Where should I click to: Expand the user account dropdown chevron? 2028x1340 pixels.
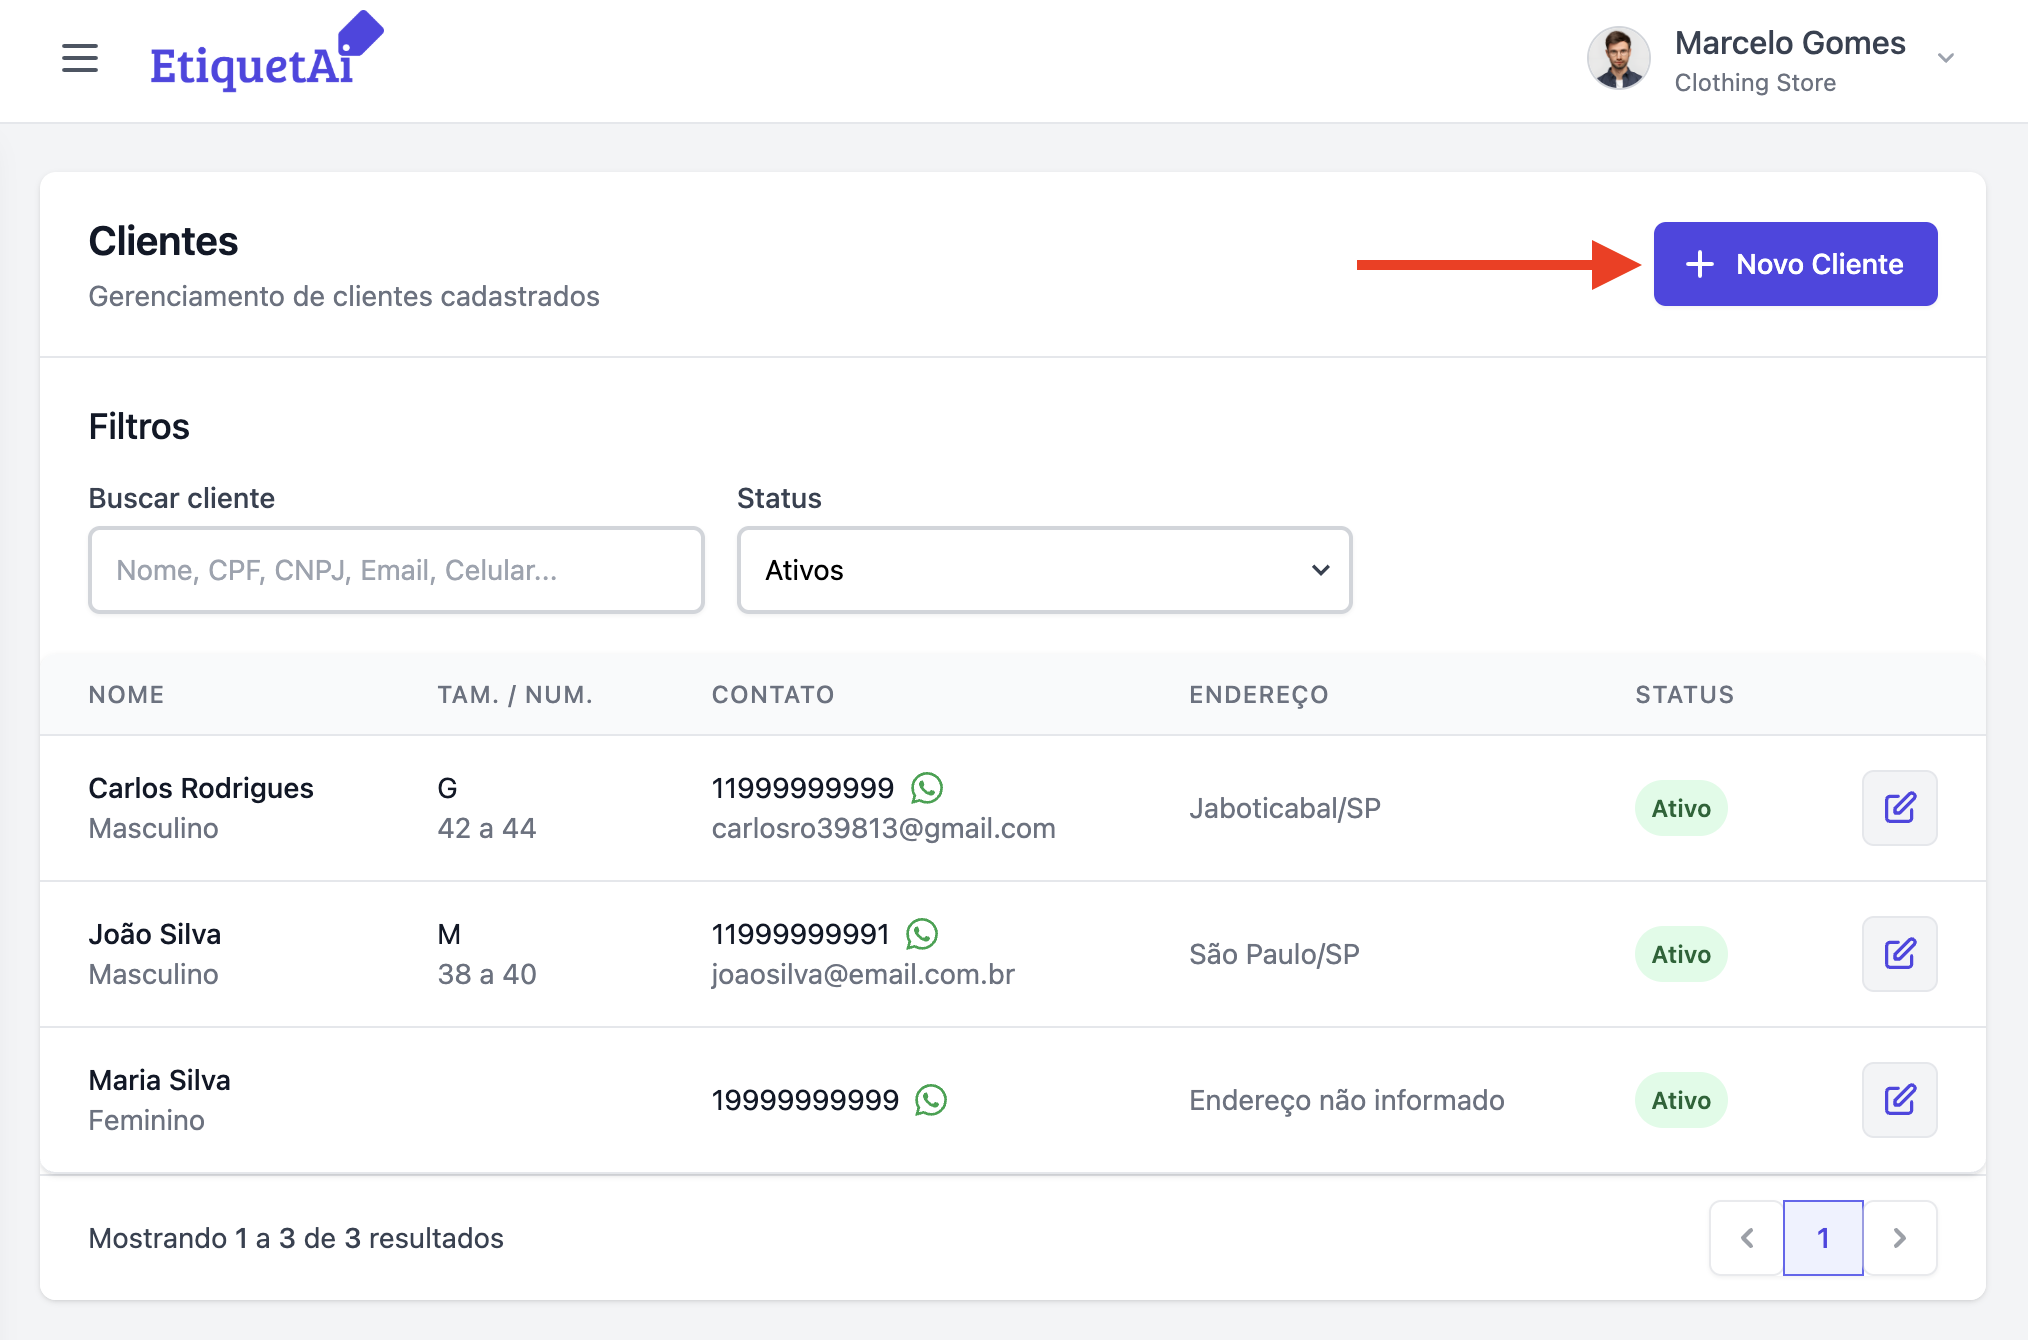pos(1945,59)
